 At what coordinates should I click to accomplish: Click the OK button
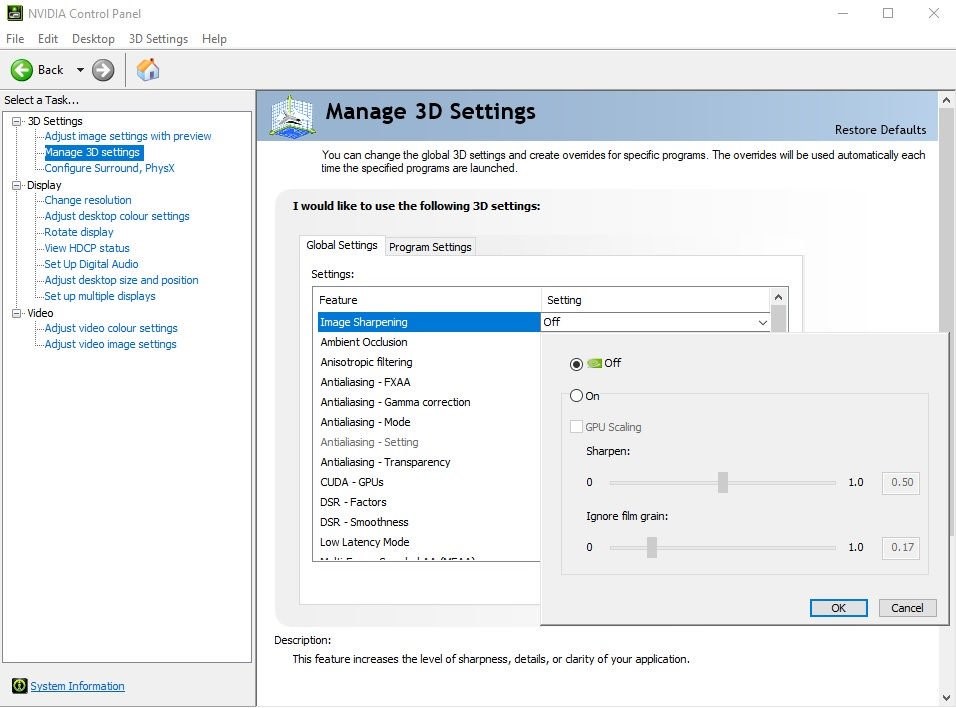(x=838, y=608)
